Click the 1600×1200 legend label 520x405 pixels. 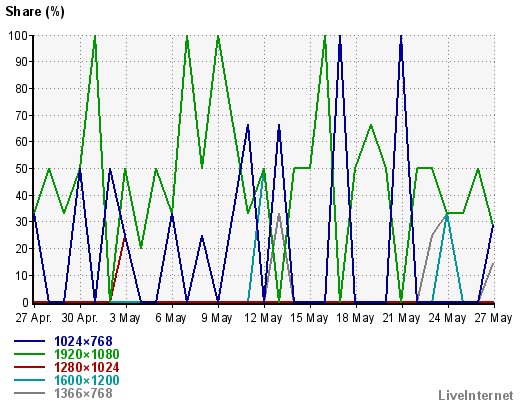tap(87, 380)
